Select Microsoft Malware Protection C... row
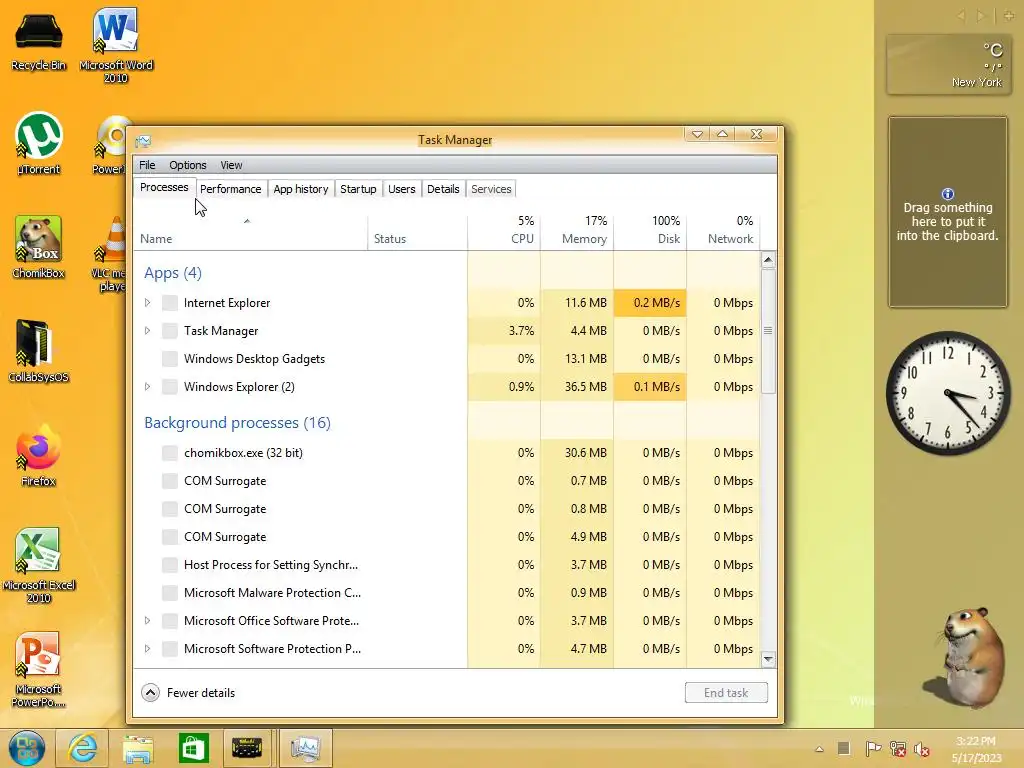1024x768 pixels. (447, 593)
